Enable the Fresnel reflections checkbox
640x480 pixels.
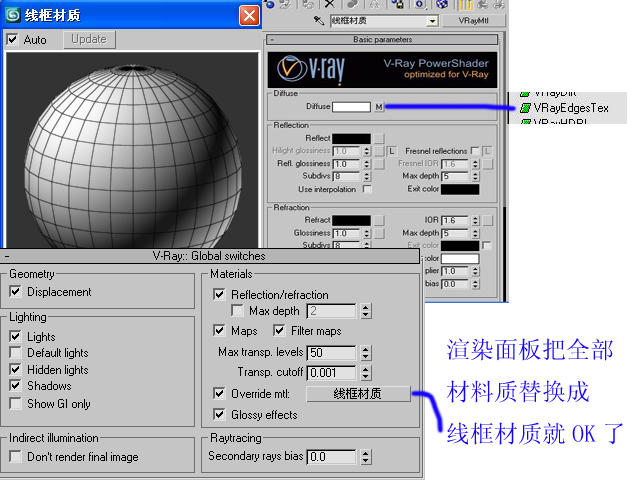[475, 150]
